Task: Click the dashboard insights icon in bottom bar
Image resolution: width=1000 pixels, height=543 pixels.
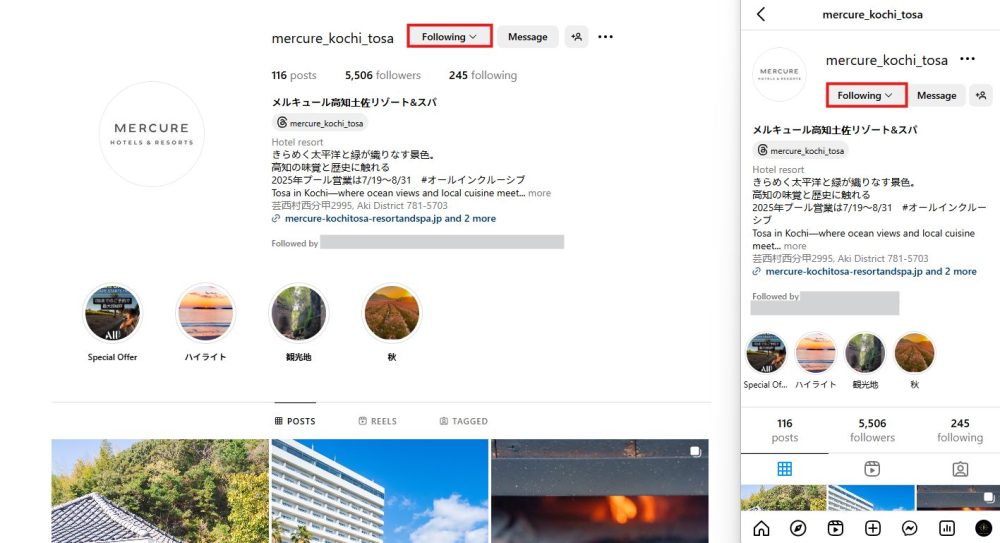Action: 946,528
